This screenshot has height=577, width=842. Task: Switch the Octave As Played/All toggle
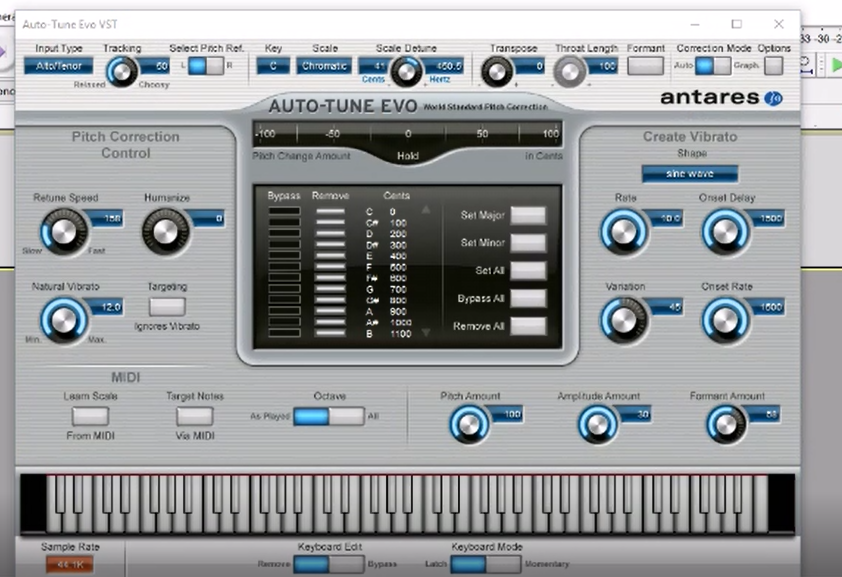coord(329,416)
